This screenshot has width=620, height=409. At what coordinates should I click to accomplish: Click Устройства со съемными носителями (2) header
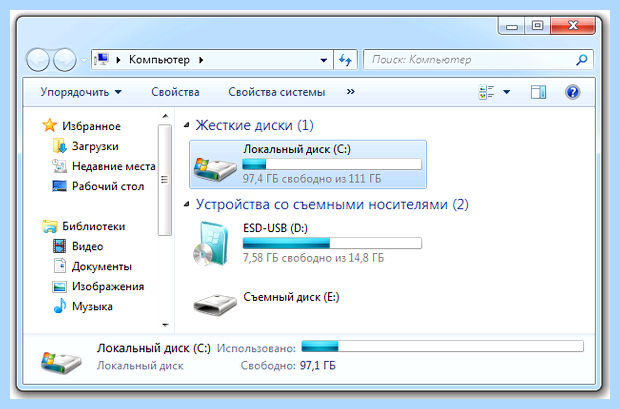click(332, 204)
